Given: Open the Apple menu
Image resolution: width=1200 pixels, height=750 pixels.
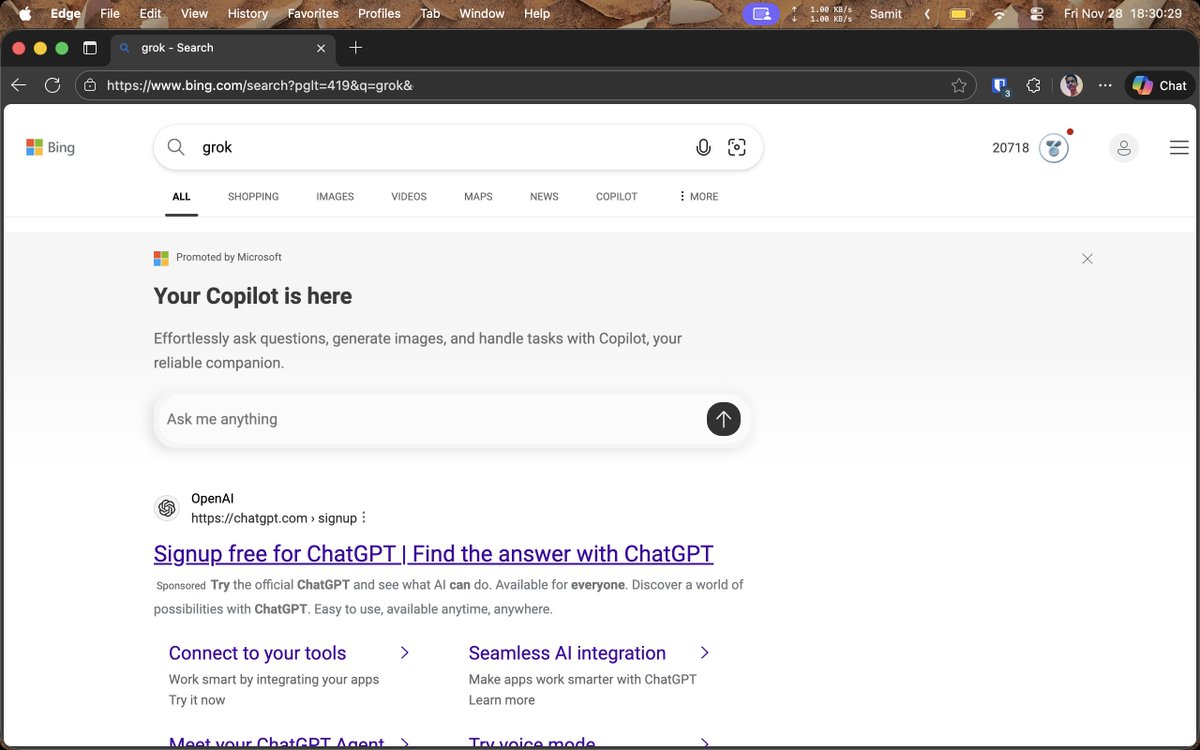Looking at the screenshot, I should click(x=25, y=14).
